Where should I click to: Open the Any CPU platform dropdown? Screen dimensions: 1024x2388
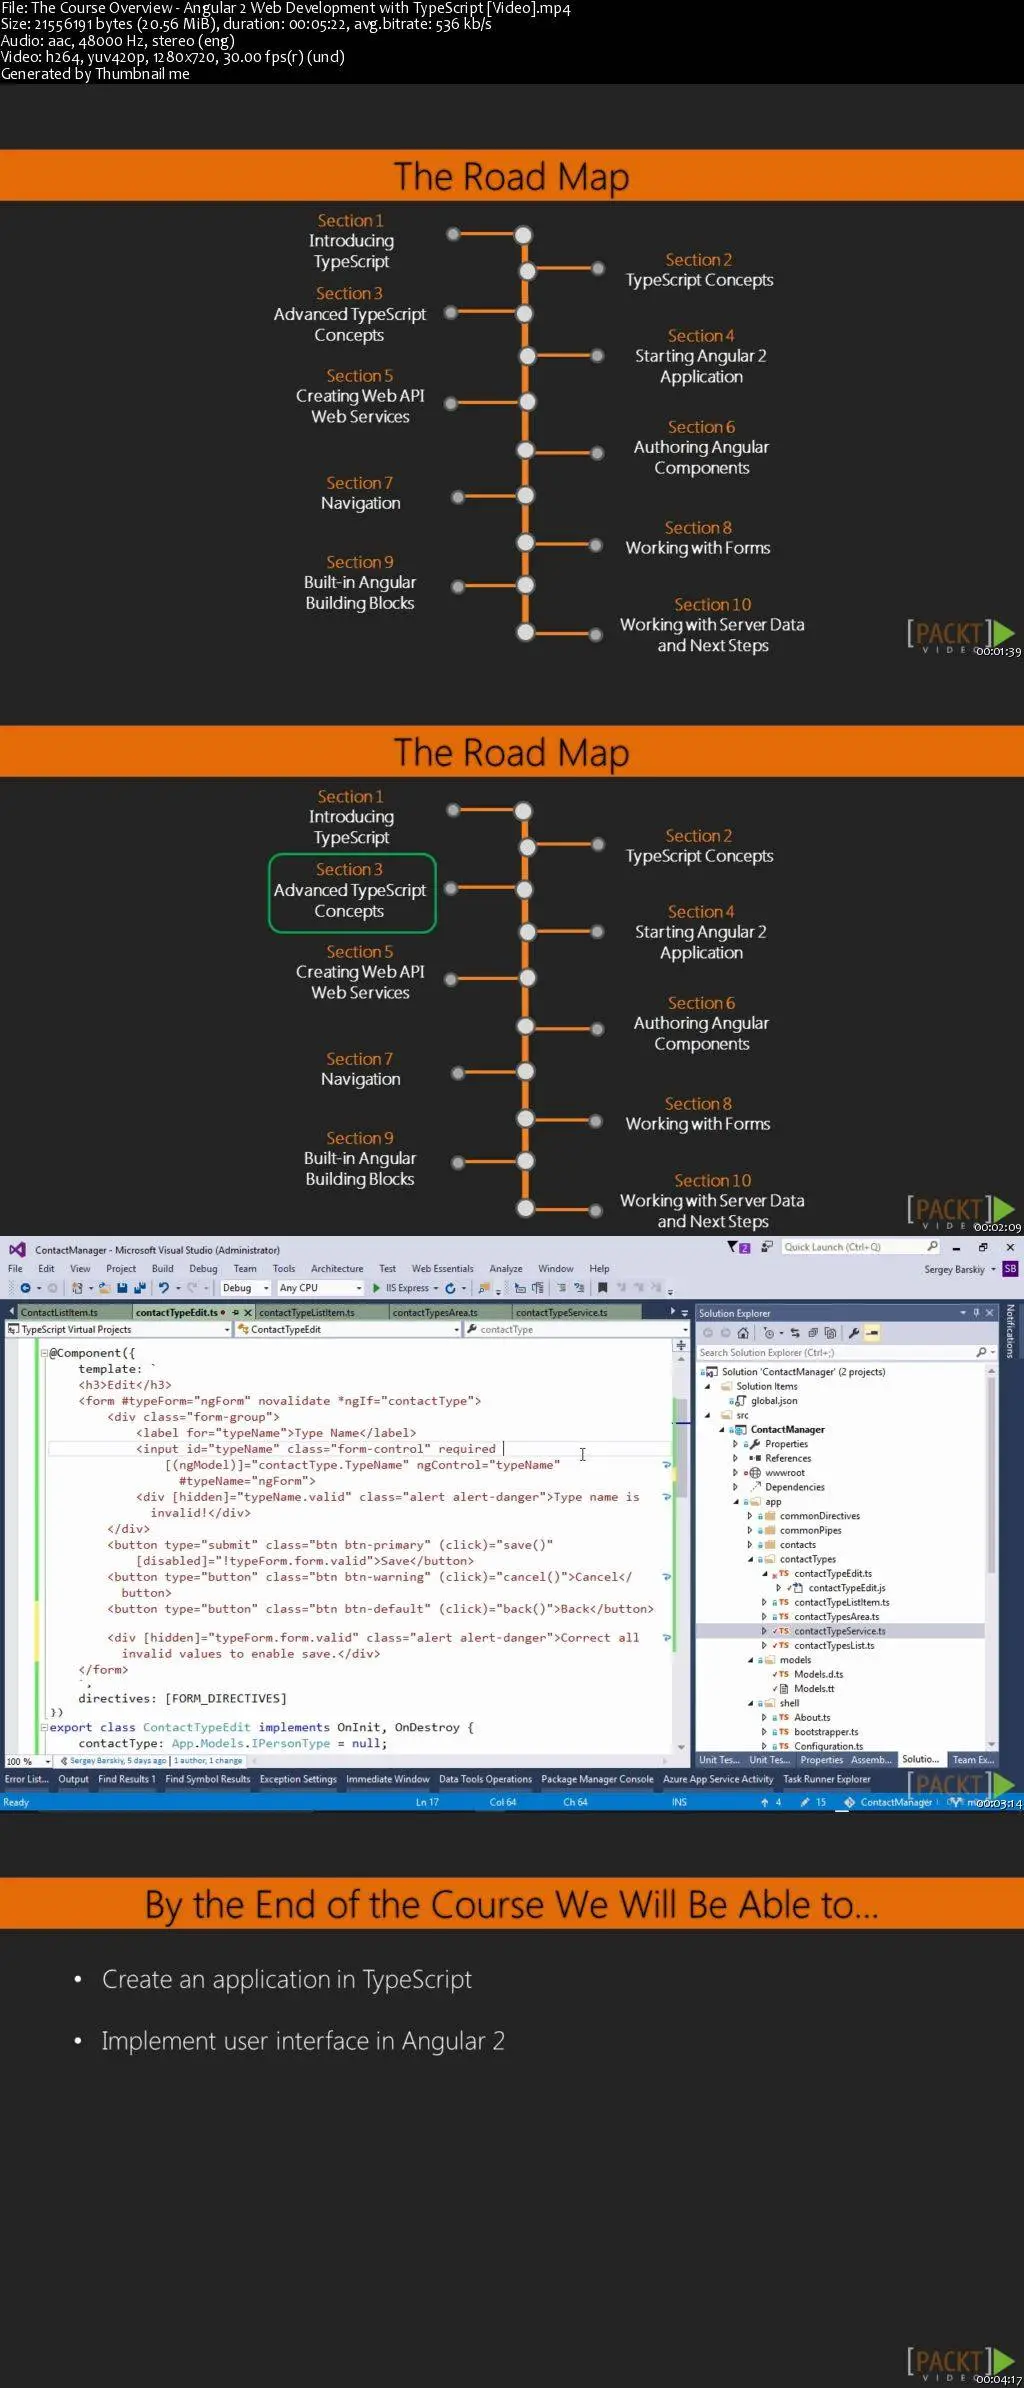(320, 1288)
